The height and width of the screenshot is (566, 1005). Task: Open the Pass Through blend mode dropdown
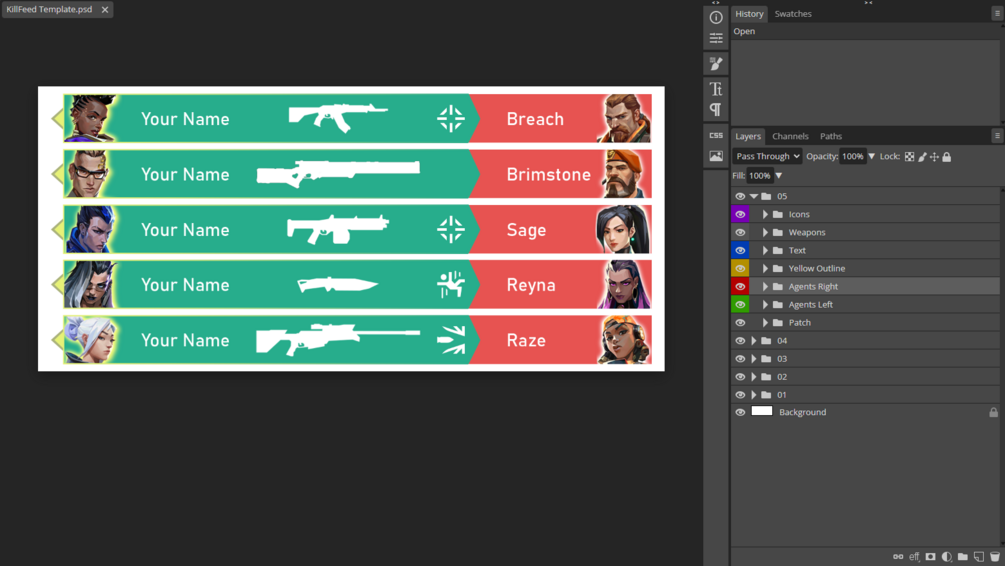[767, 156]
